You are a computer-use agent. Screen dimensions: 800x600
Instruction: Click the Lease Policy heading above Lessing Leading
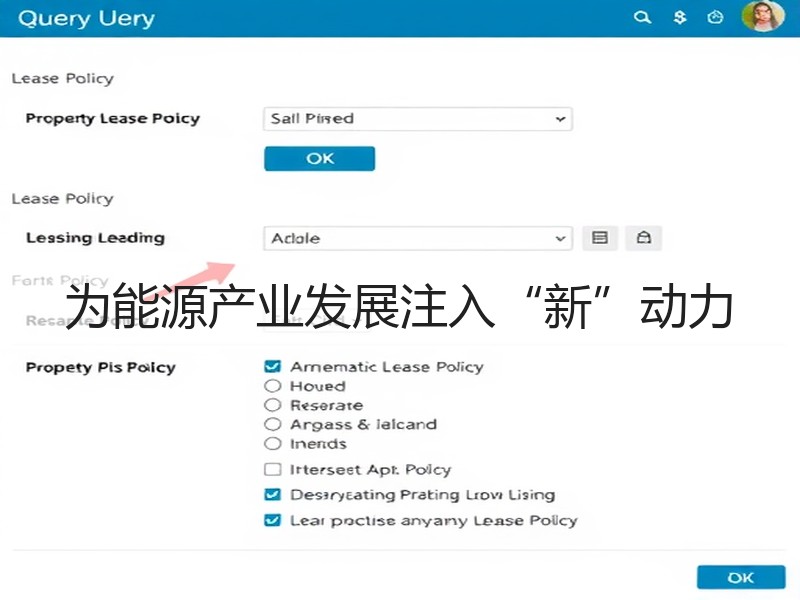pyautogui.click(x=62, y=198)
